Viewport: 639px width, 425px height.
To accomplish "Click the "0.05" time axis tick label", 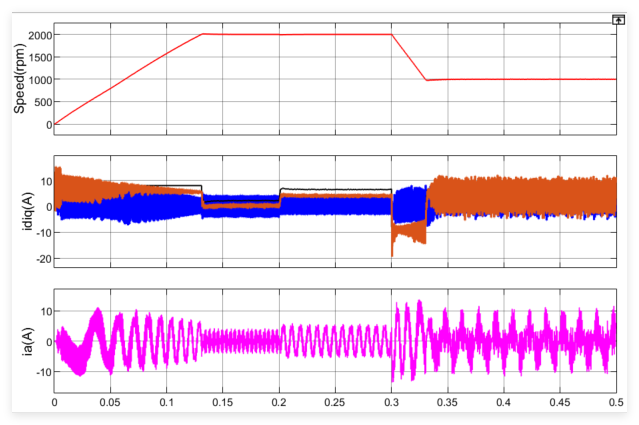I will pyautogui.click(x=110, y=403).
